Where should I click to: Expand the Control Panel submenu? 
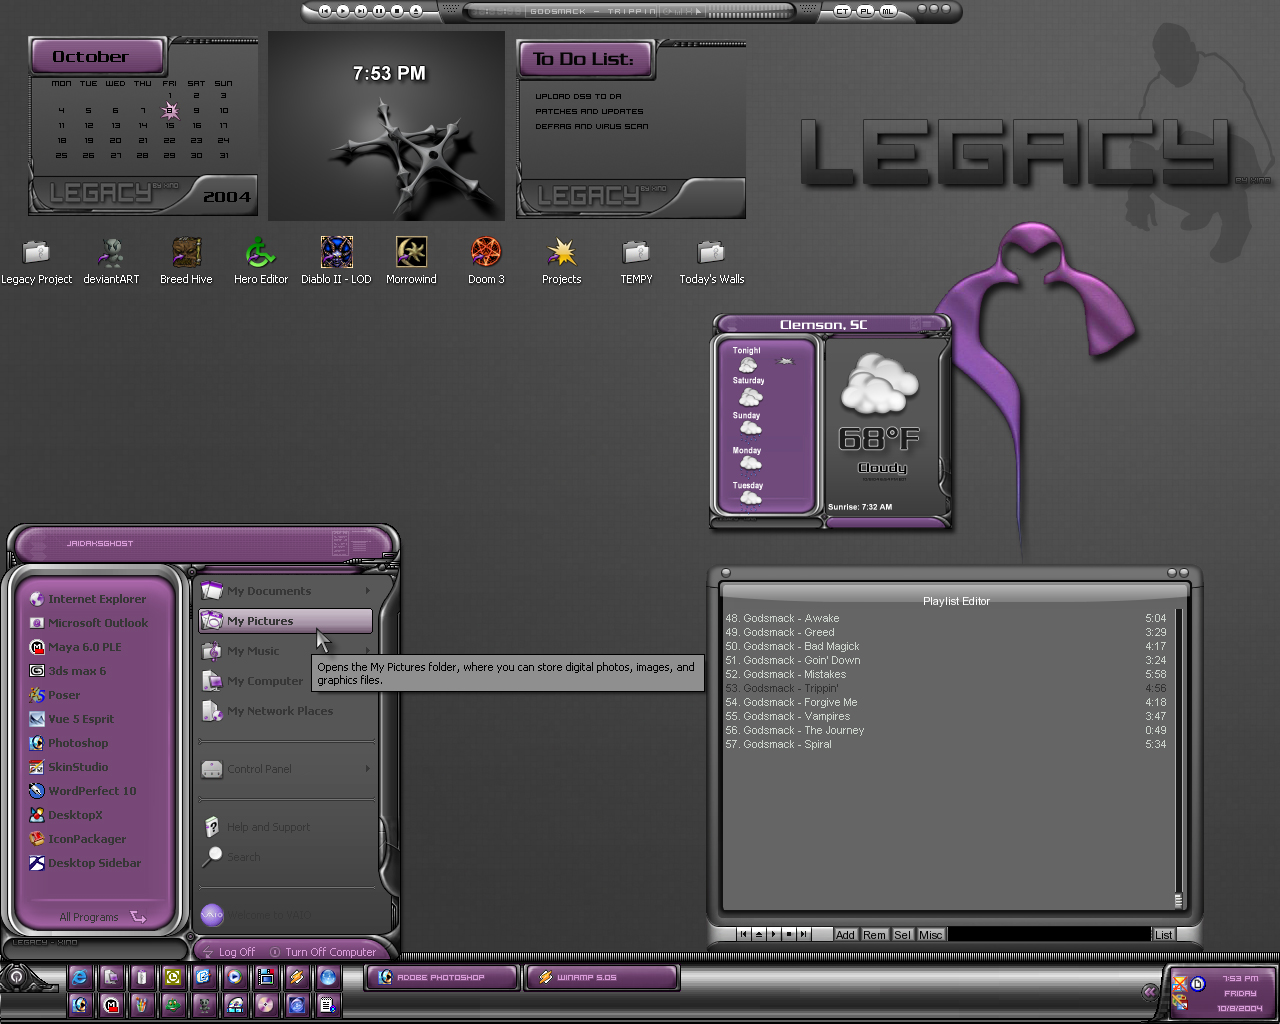(x=368, y=768)
